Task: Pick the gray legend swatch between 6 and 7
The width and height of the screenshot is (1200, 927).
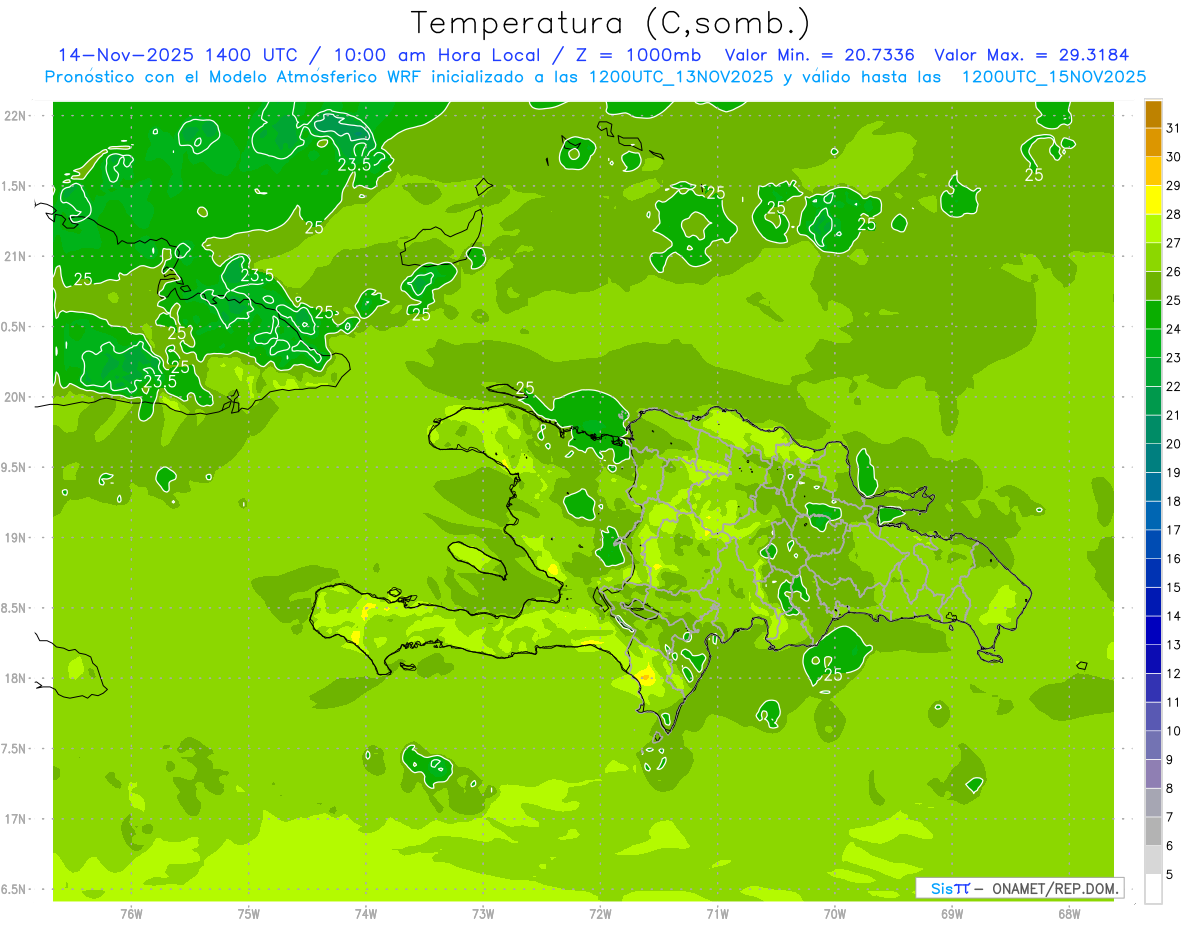Action: pyautogui.click(x=1153, y=831)
